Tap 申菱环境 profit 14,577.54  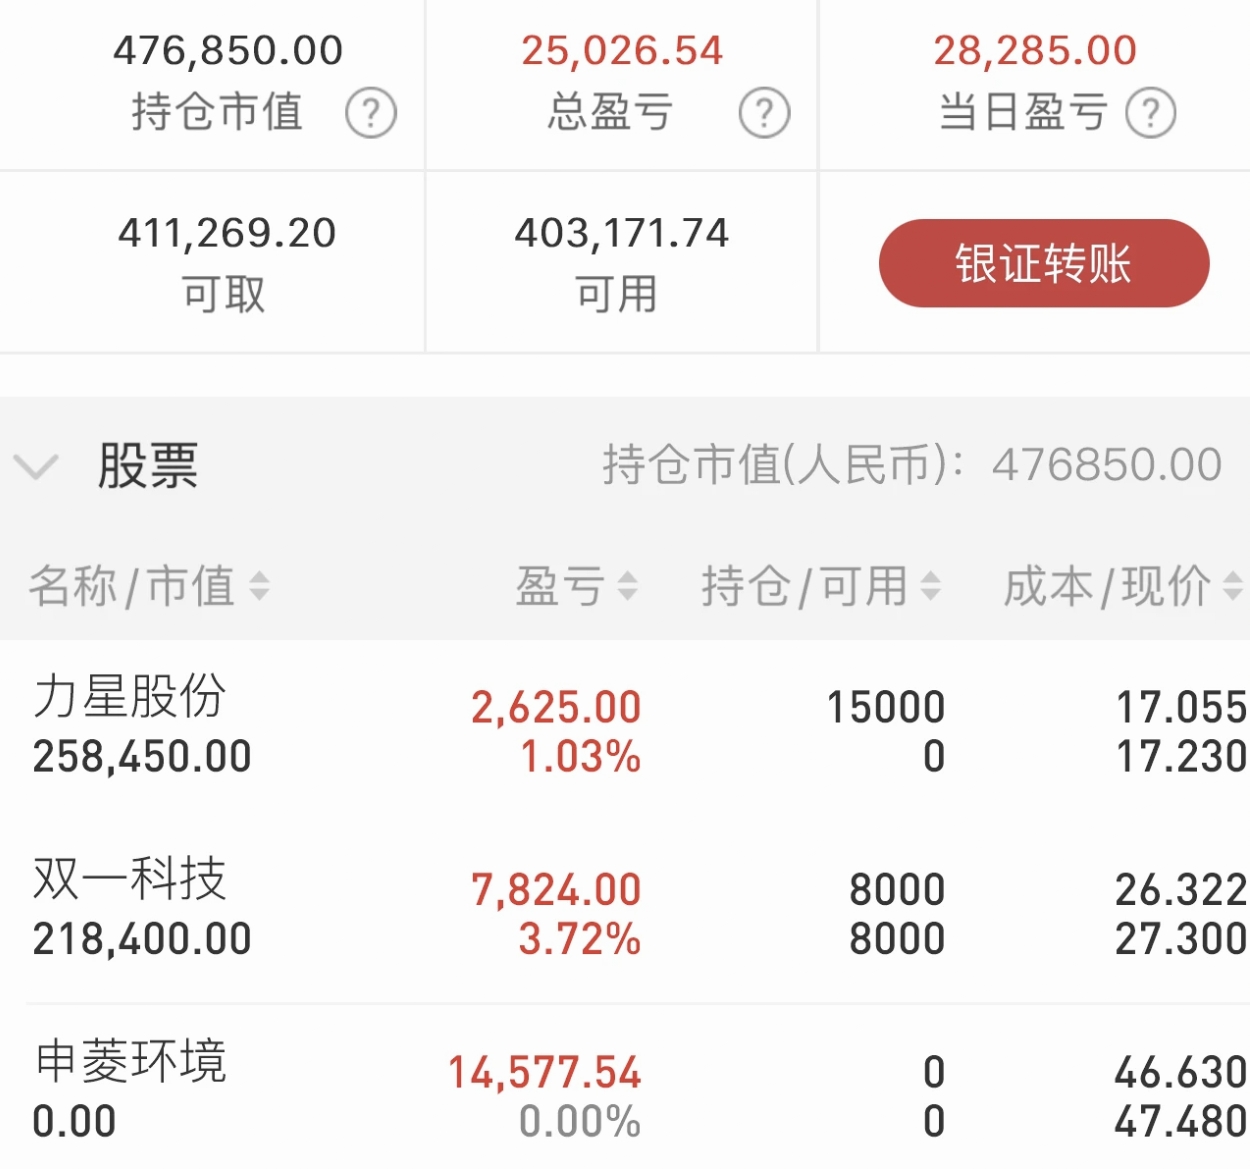[x=544, y=1073]
